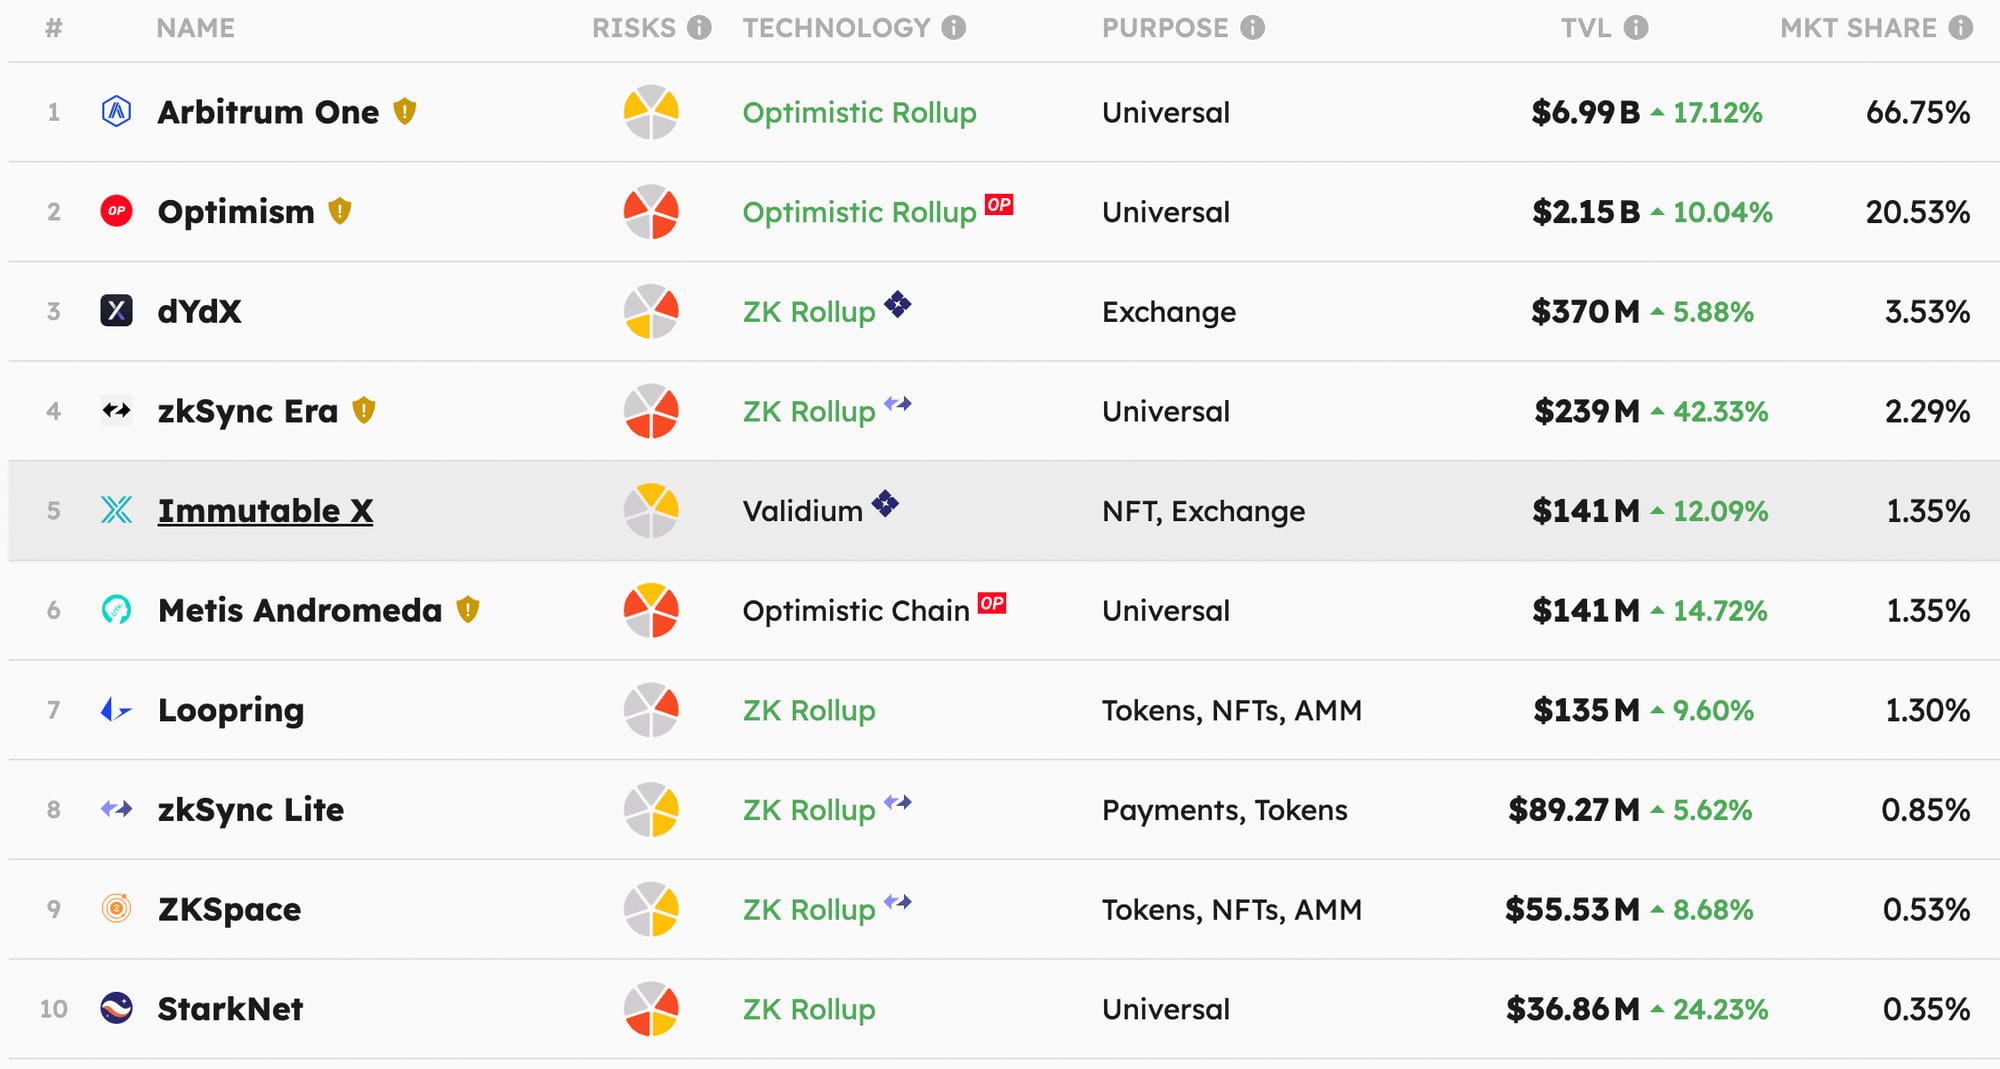Click the Metis Andromeda risk pie chart
The width and height of the screenshot is (2000, 1069).
click(651, 610)
